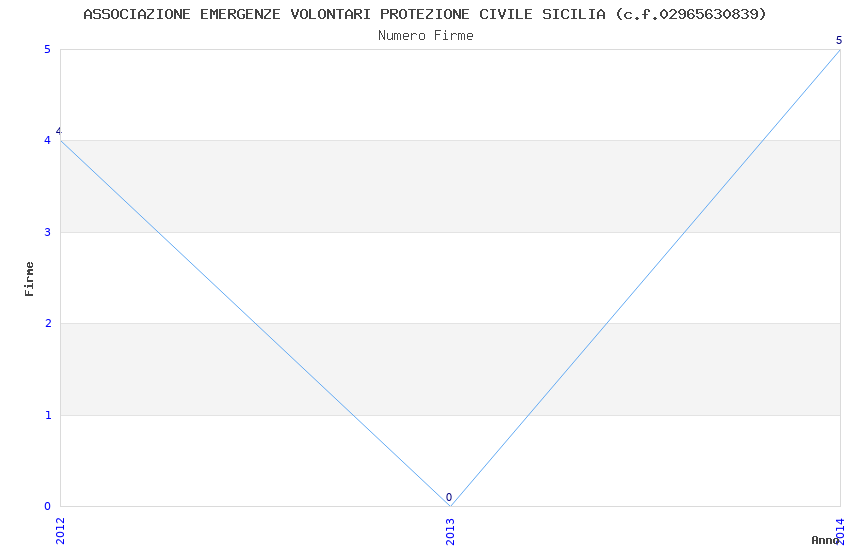This screenshot has height=550, width=850.
Task: Click the data point value 5 at 2014
Action: pyautogui.click(x=839, y=40)
